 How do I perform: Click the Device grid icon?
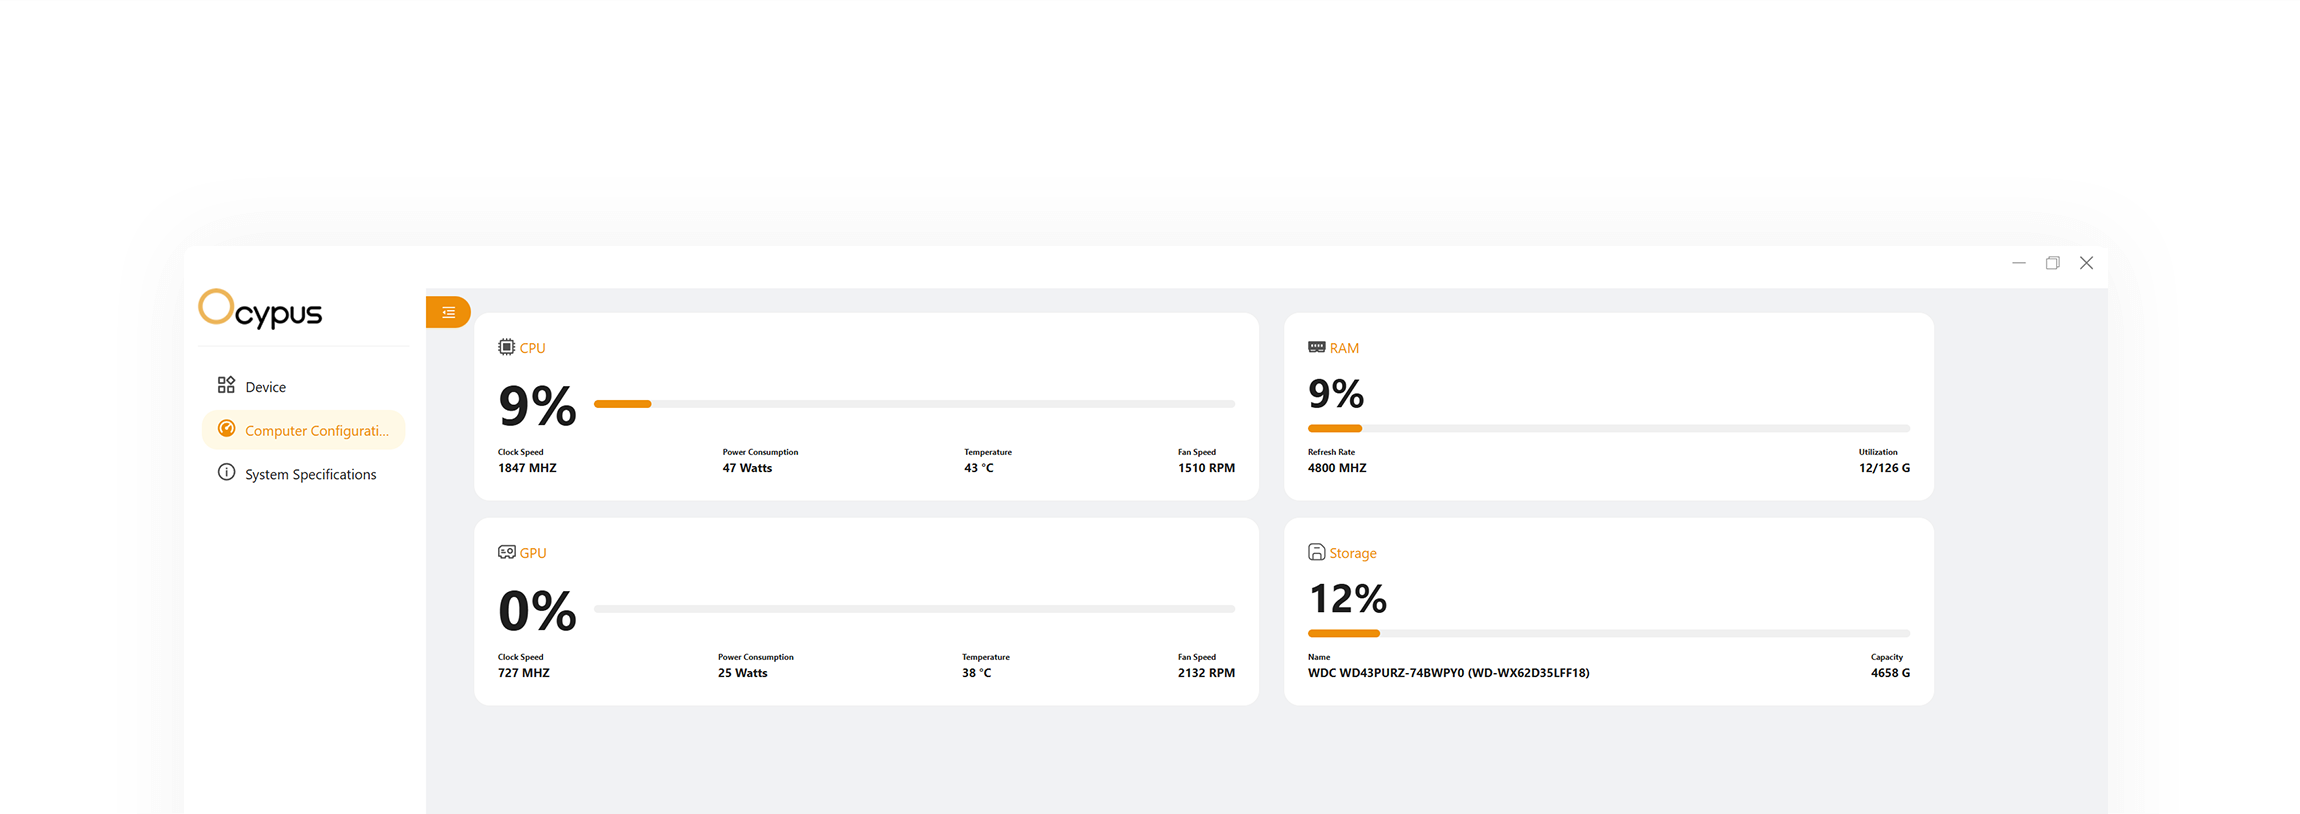click(x=226, y=385)
